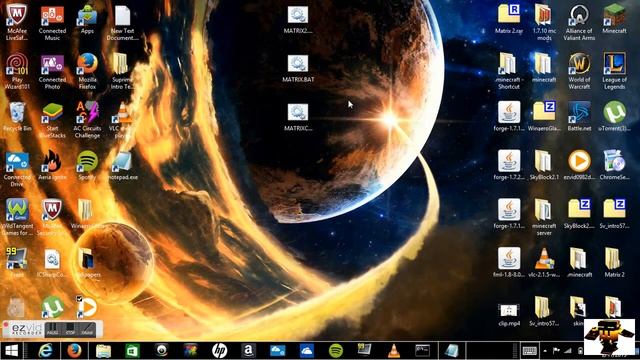Select the uTorrent(3) installer icon
Screen dimensions: 640x360
[614, 116]
